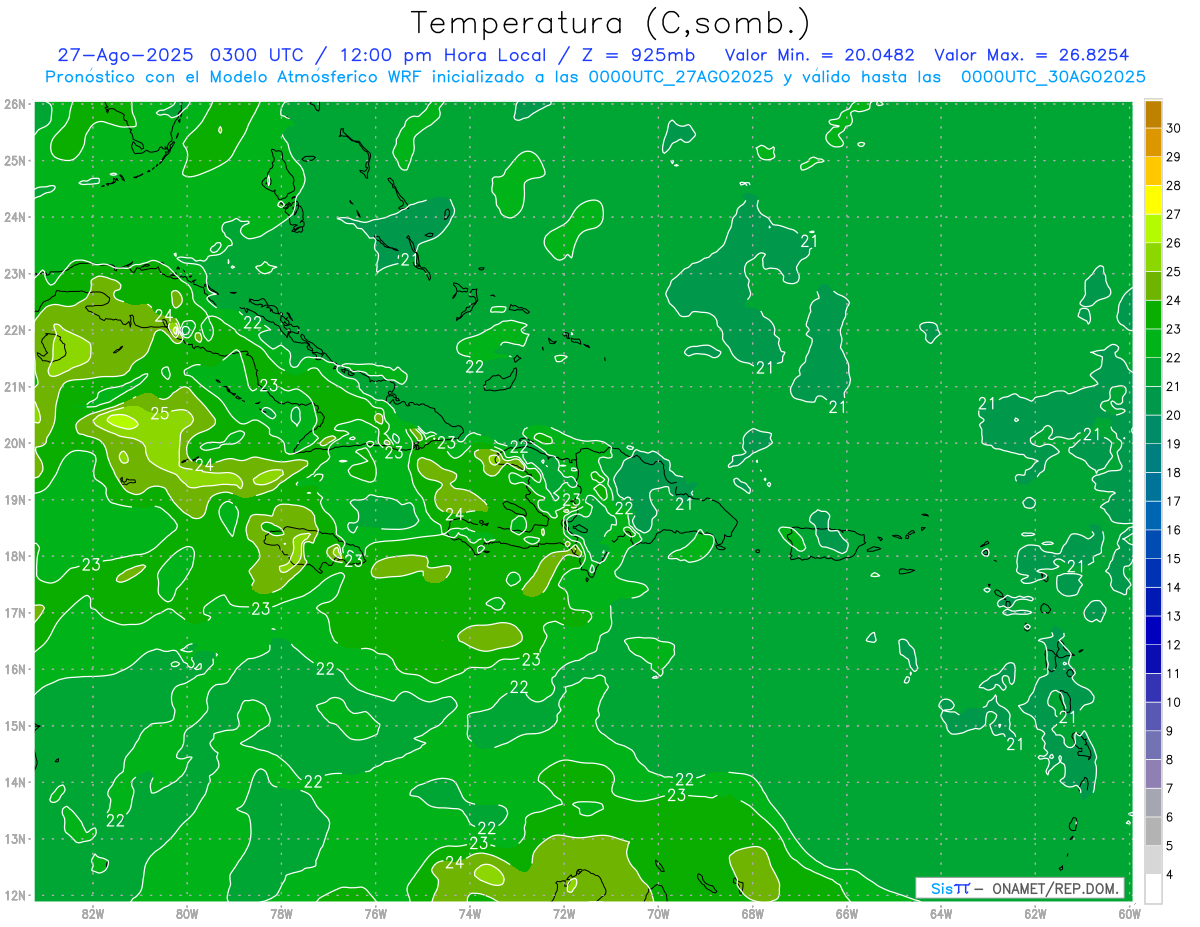1200x927 pixels.
Task: Click the 14N latitude axis label
Action: (14, 782)
